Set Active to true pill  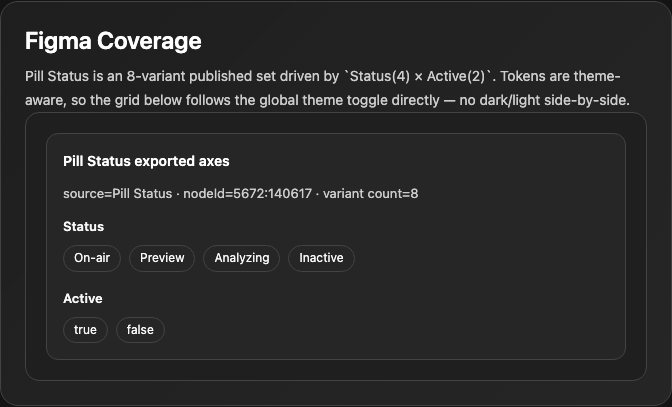[85, 330]
